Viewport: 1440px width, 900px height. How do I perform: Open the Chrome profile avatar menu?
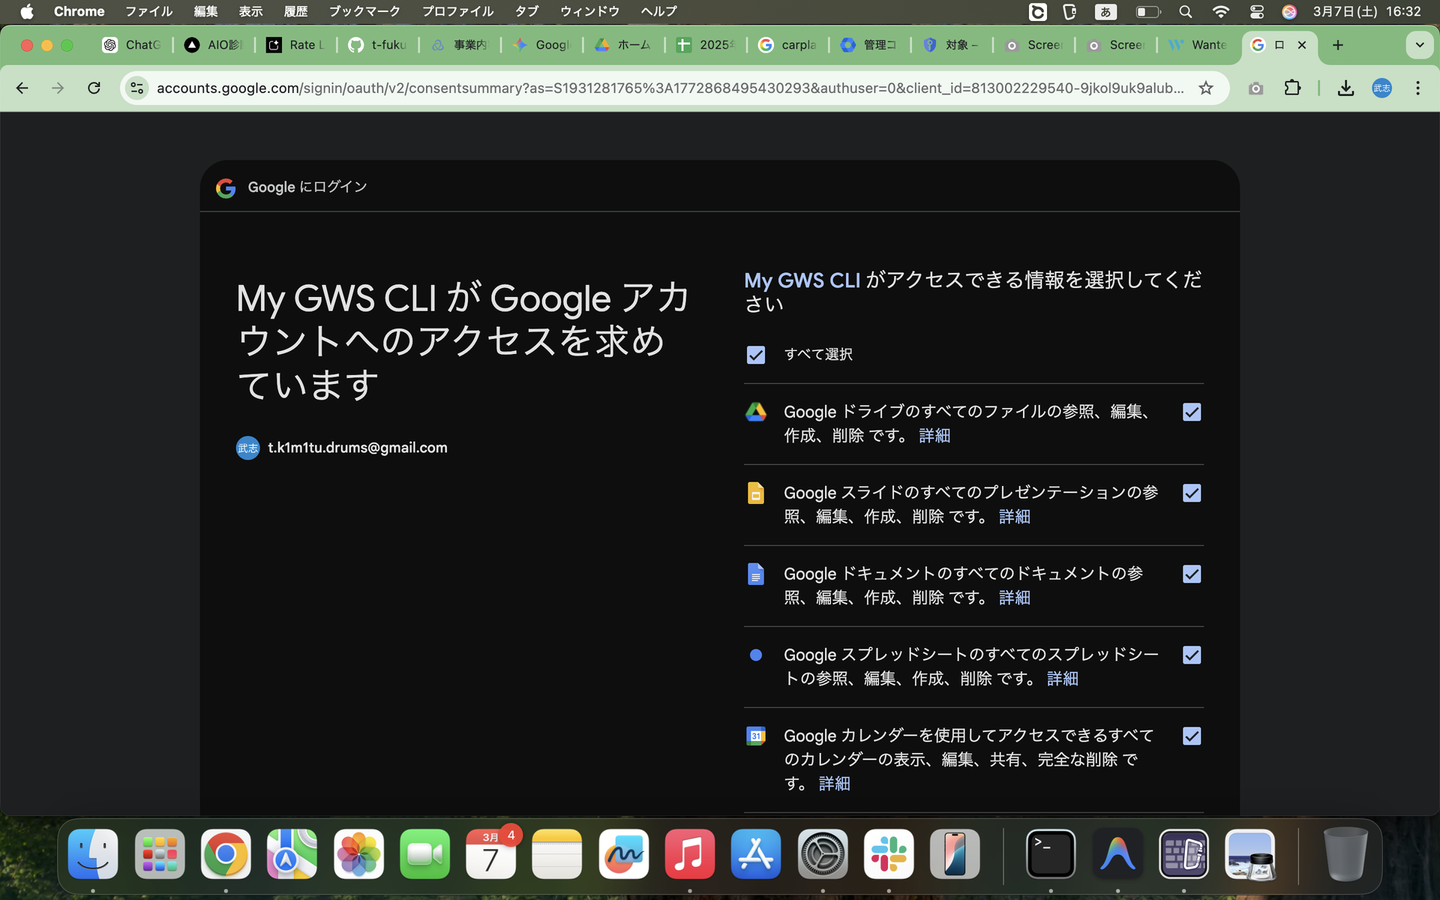(1381, 88)
